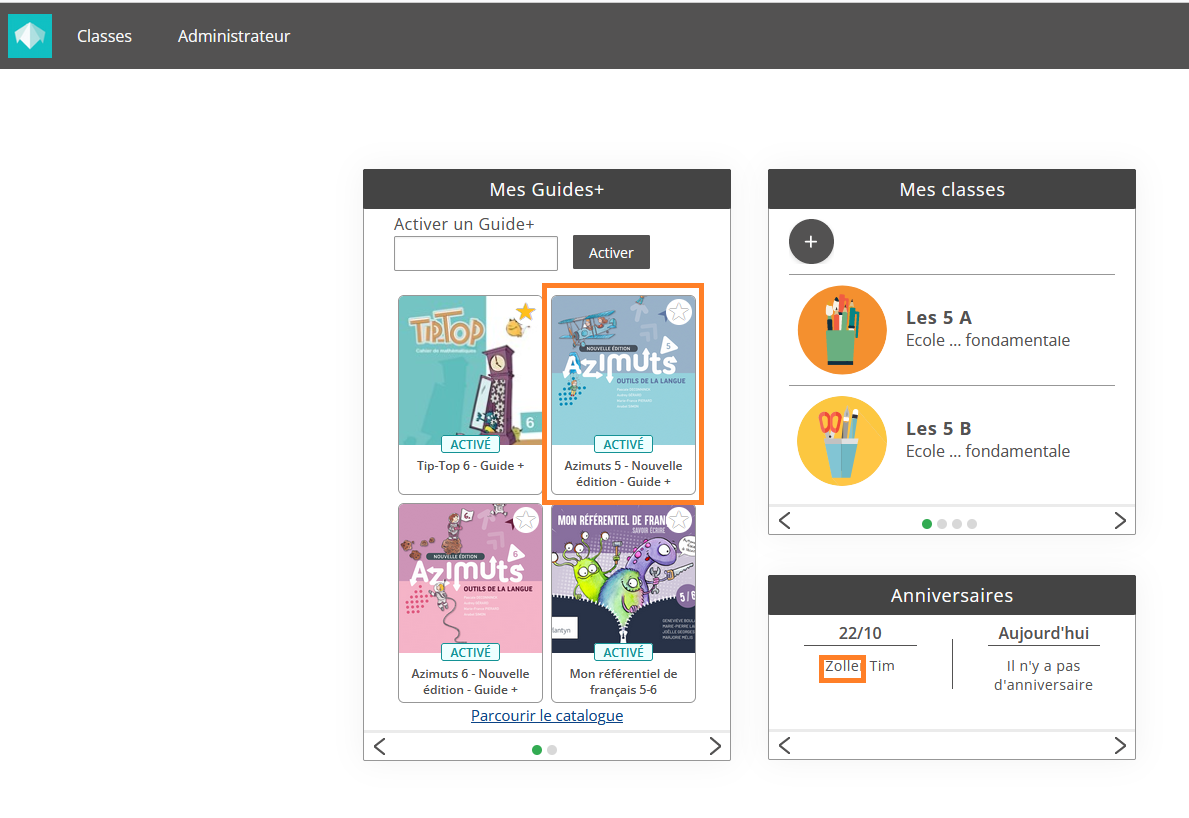Select the green first dot in Mes classes
The height and width of the screenshot is (818, 1189).
click(927, 524)
